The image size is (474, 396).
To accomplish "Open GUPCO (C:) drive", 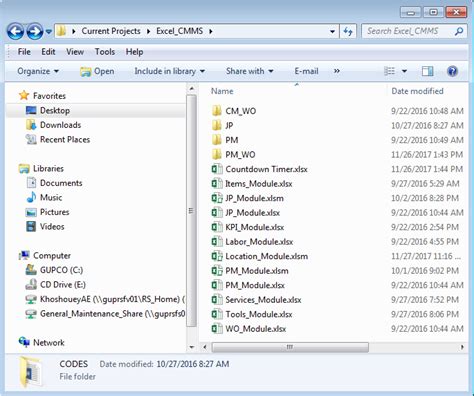I will coord(54,270).
